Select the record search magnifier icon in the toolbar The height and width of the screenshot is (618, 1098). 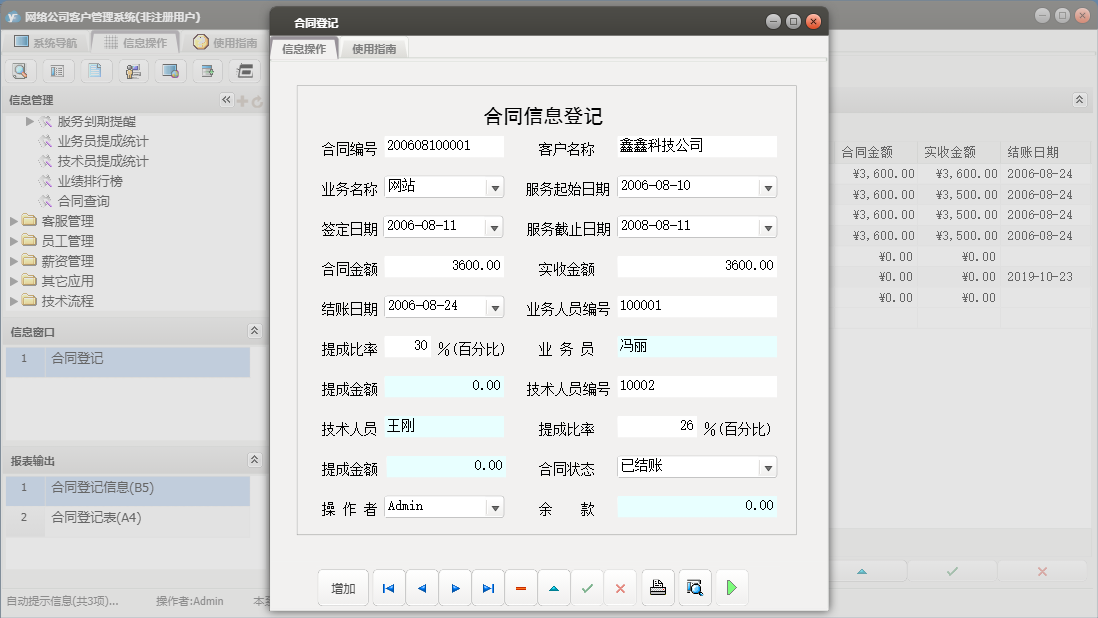tap(20, 71)
